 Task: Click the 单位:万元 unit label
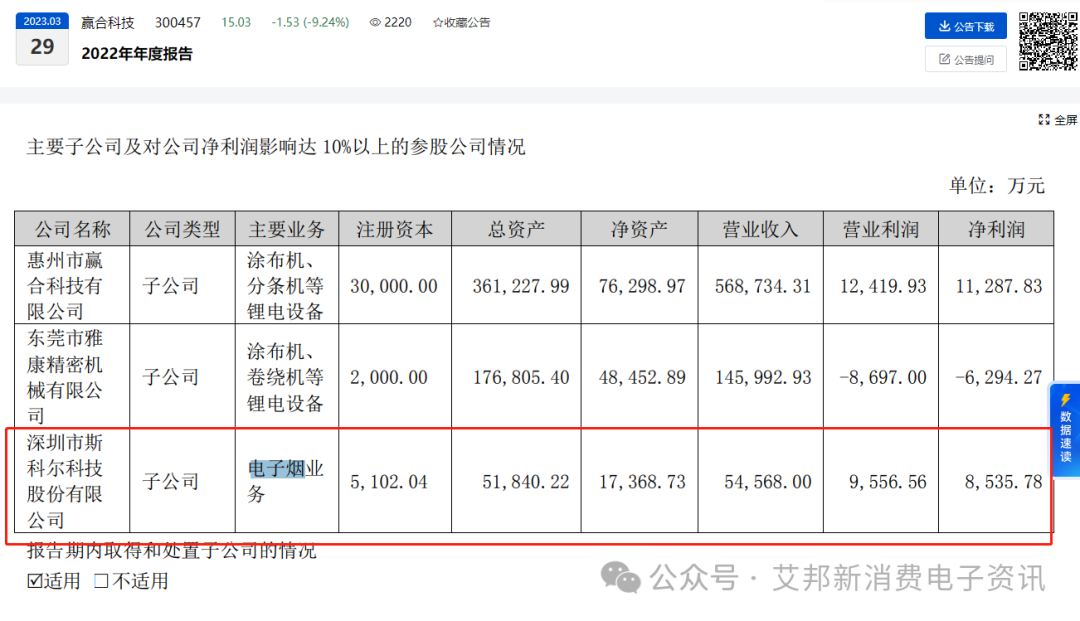click(997, 186)
